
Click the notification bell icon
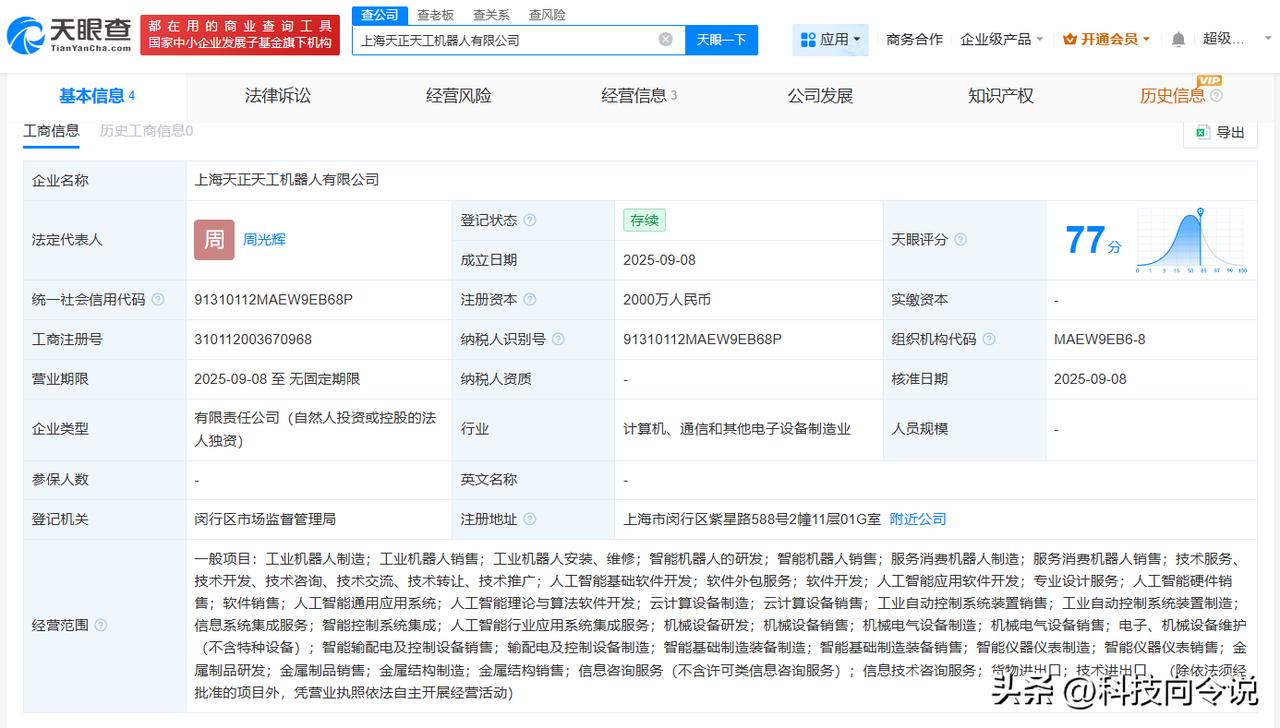(1178, 39)
